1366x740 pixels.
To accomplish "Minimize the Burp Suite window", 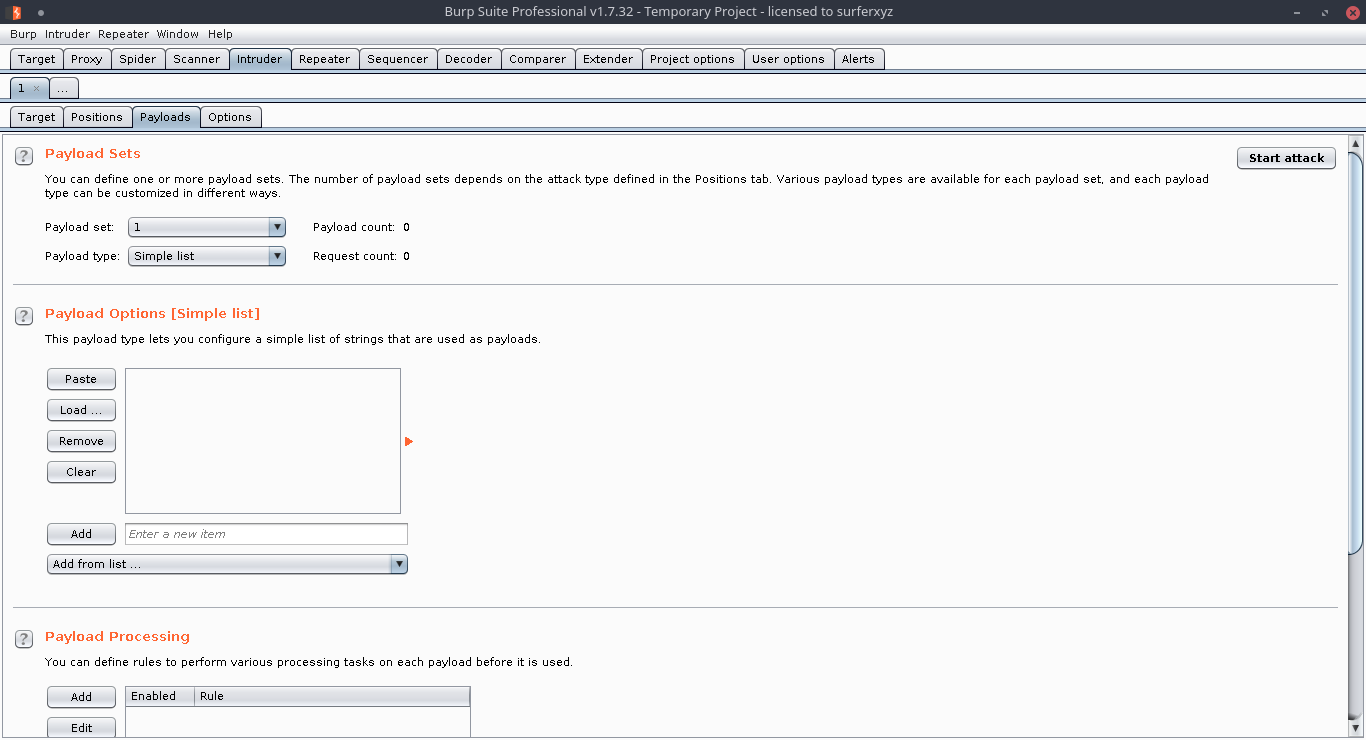I will pyautogui.click(x=1297, y=12).
